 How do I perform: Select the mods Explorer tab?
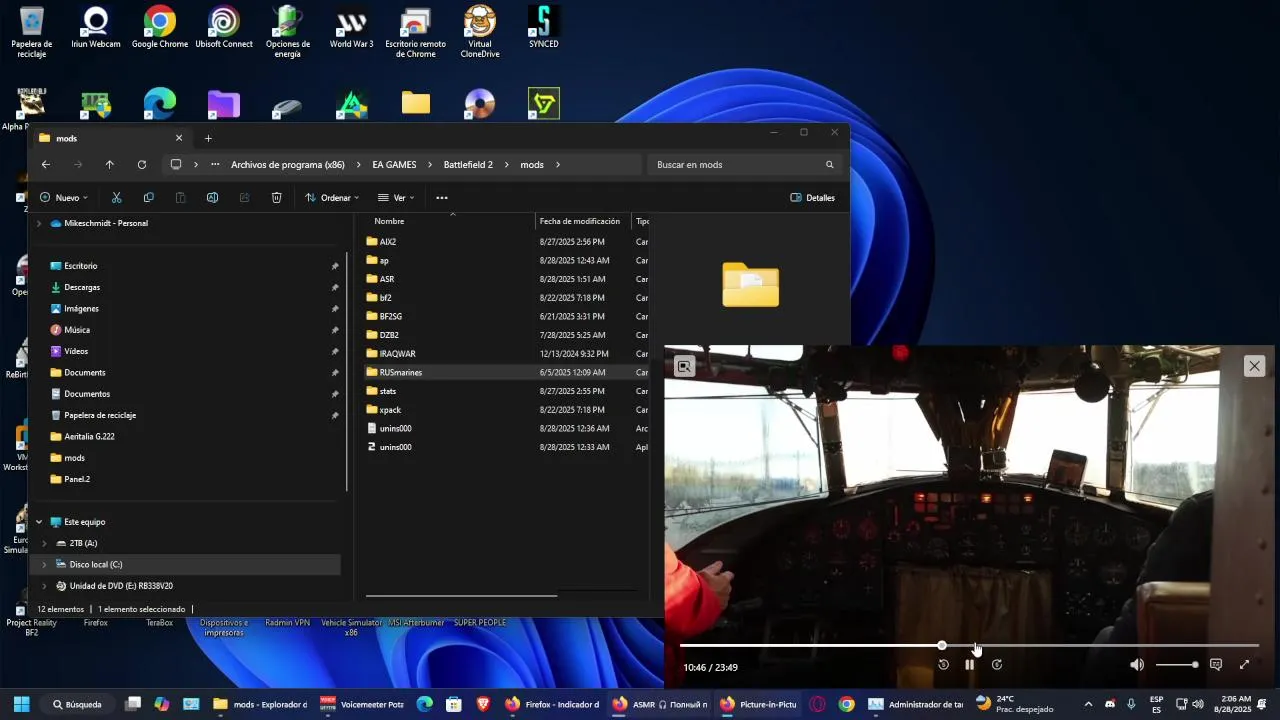click(110, 138)
